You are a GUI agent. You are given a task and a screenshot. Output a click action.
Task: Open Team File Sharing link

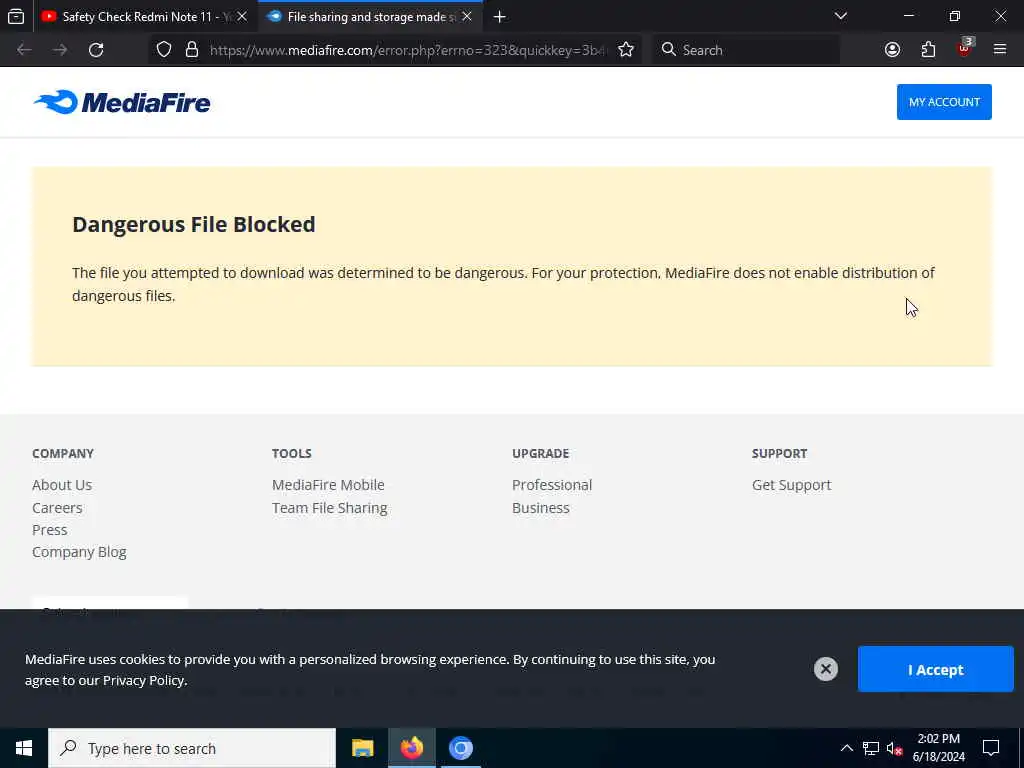click(329, 508)
